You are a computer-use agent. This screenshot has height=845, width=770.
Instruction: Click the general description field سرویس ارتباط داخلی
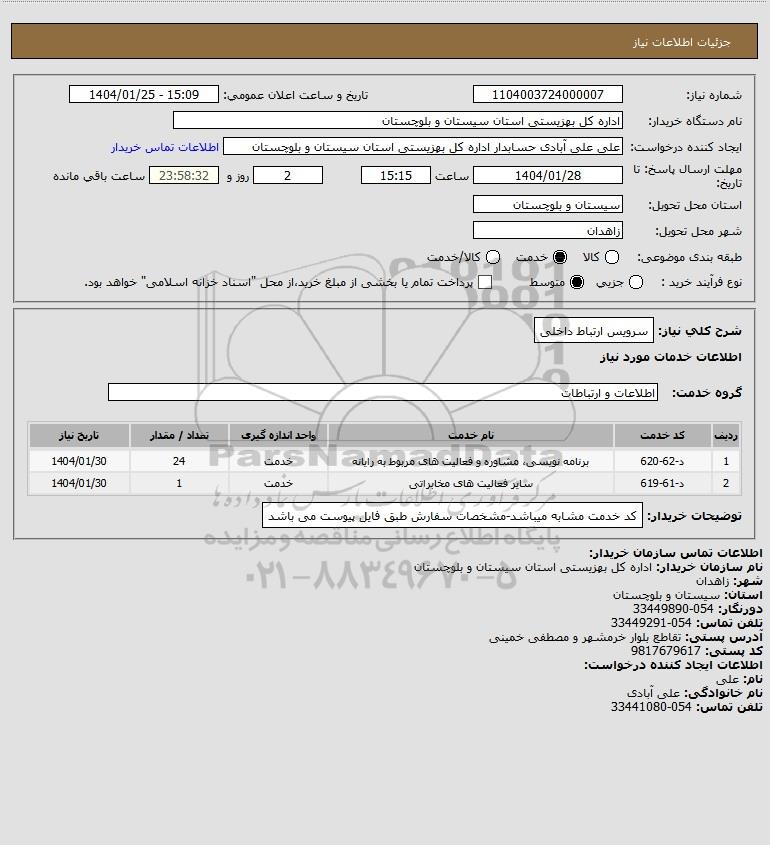pyautogui.click(x=594, y=331)
